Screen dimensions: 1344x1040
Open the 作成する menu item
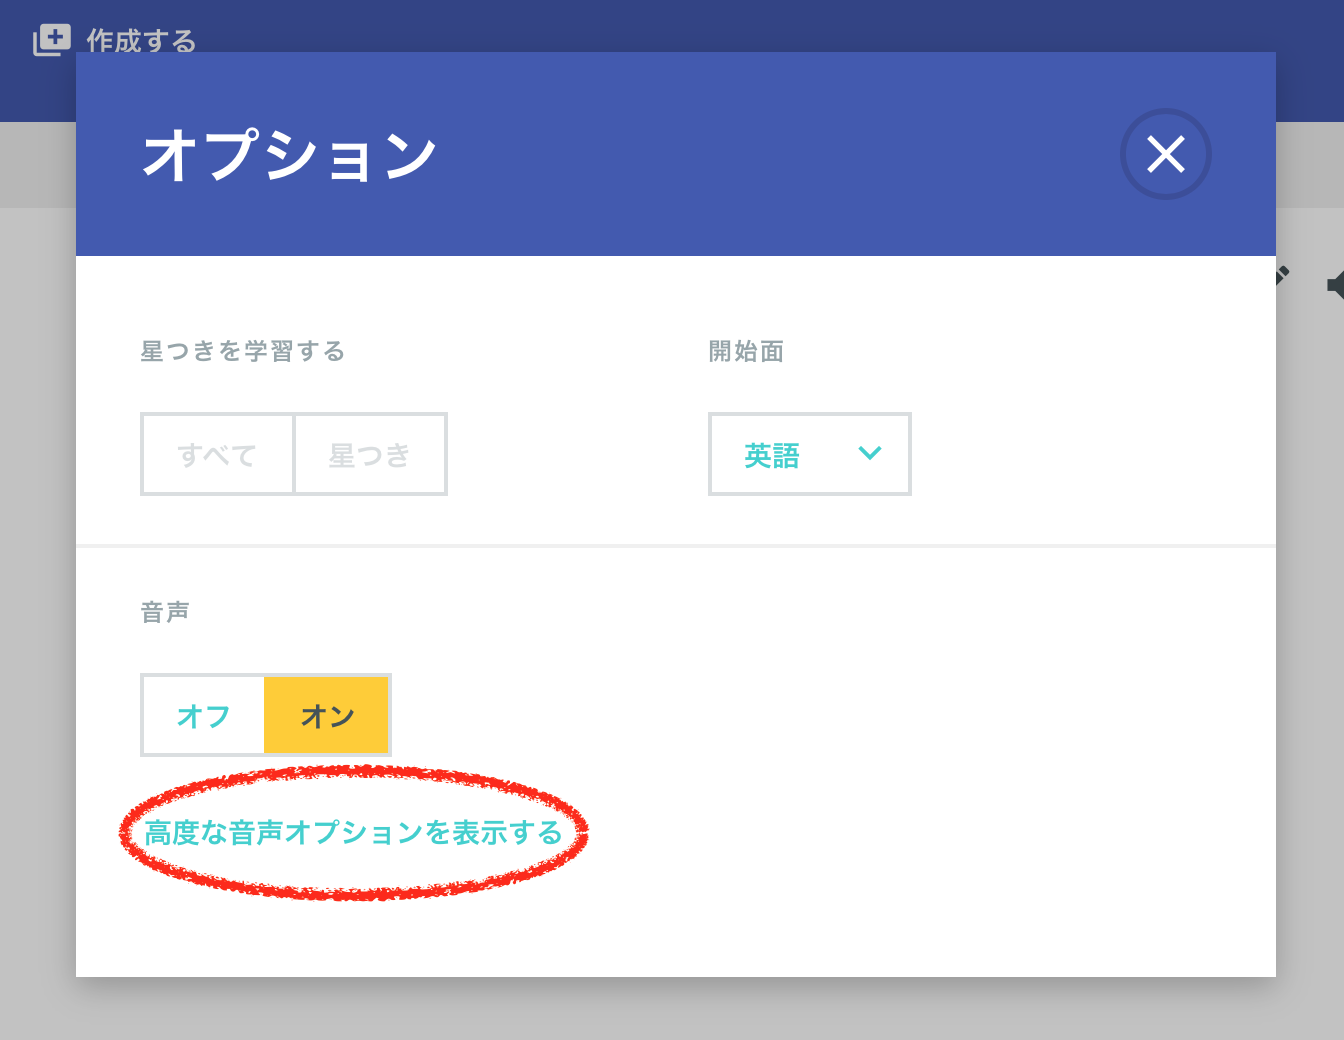tap(141, 41)
